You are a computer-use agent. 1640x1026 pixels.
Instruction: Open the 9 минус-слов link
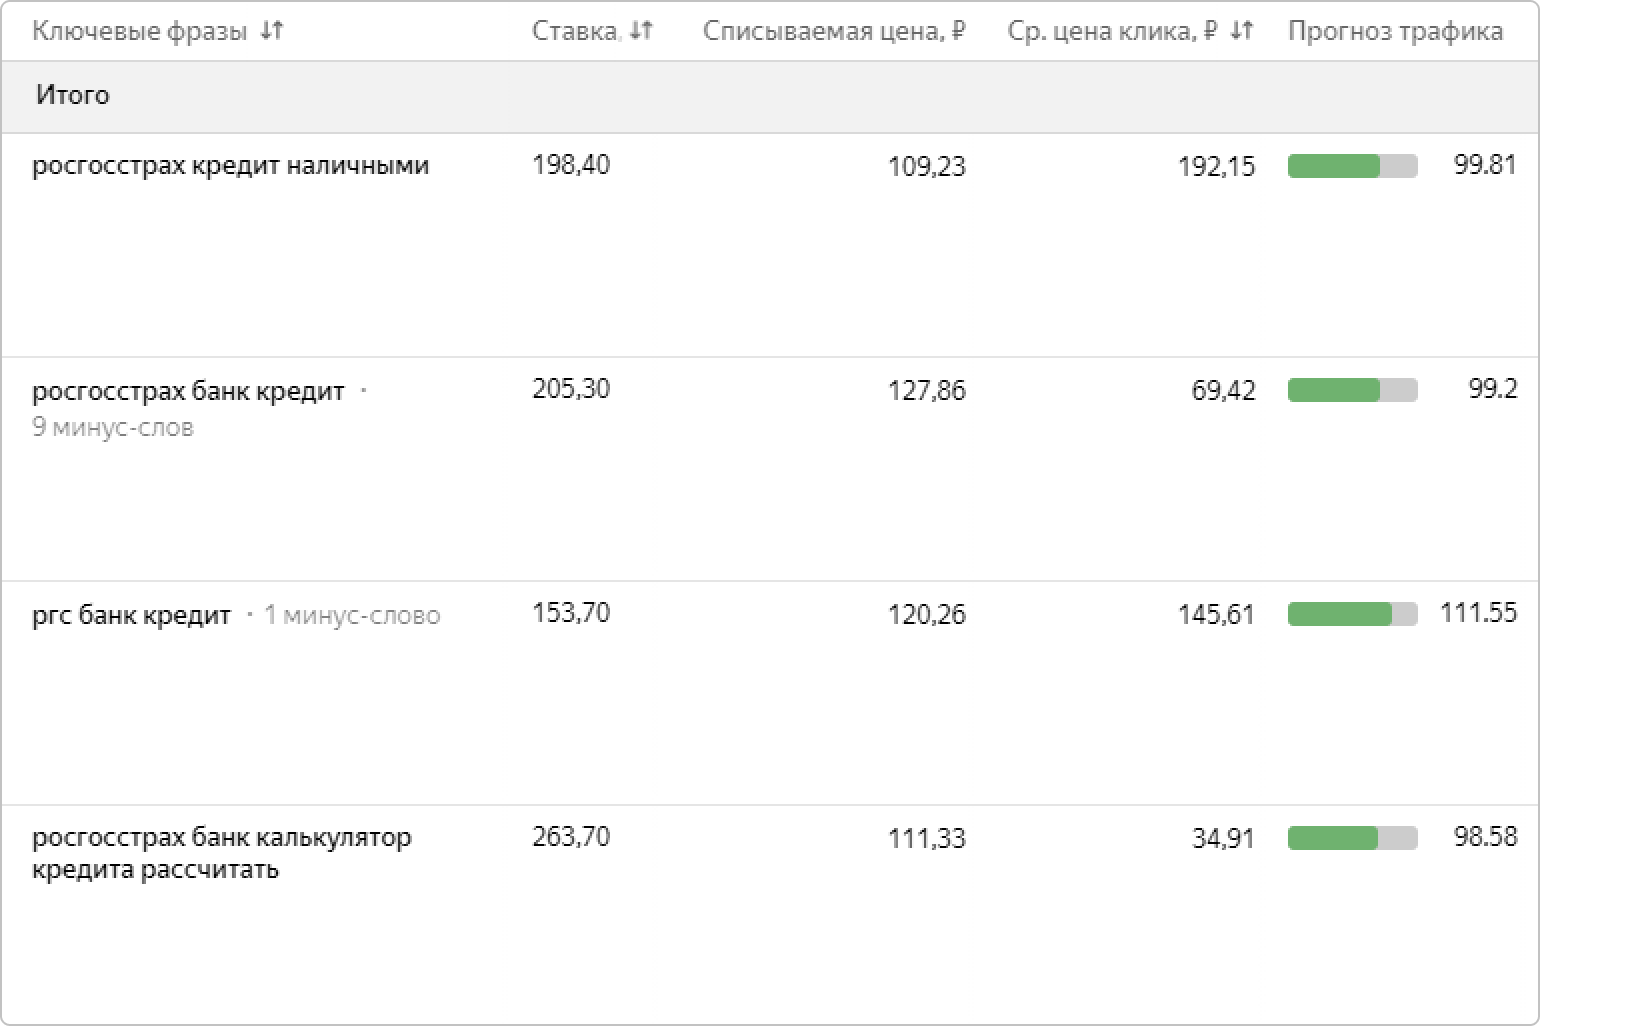click(x=113, y=428)
